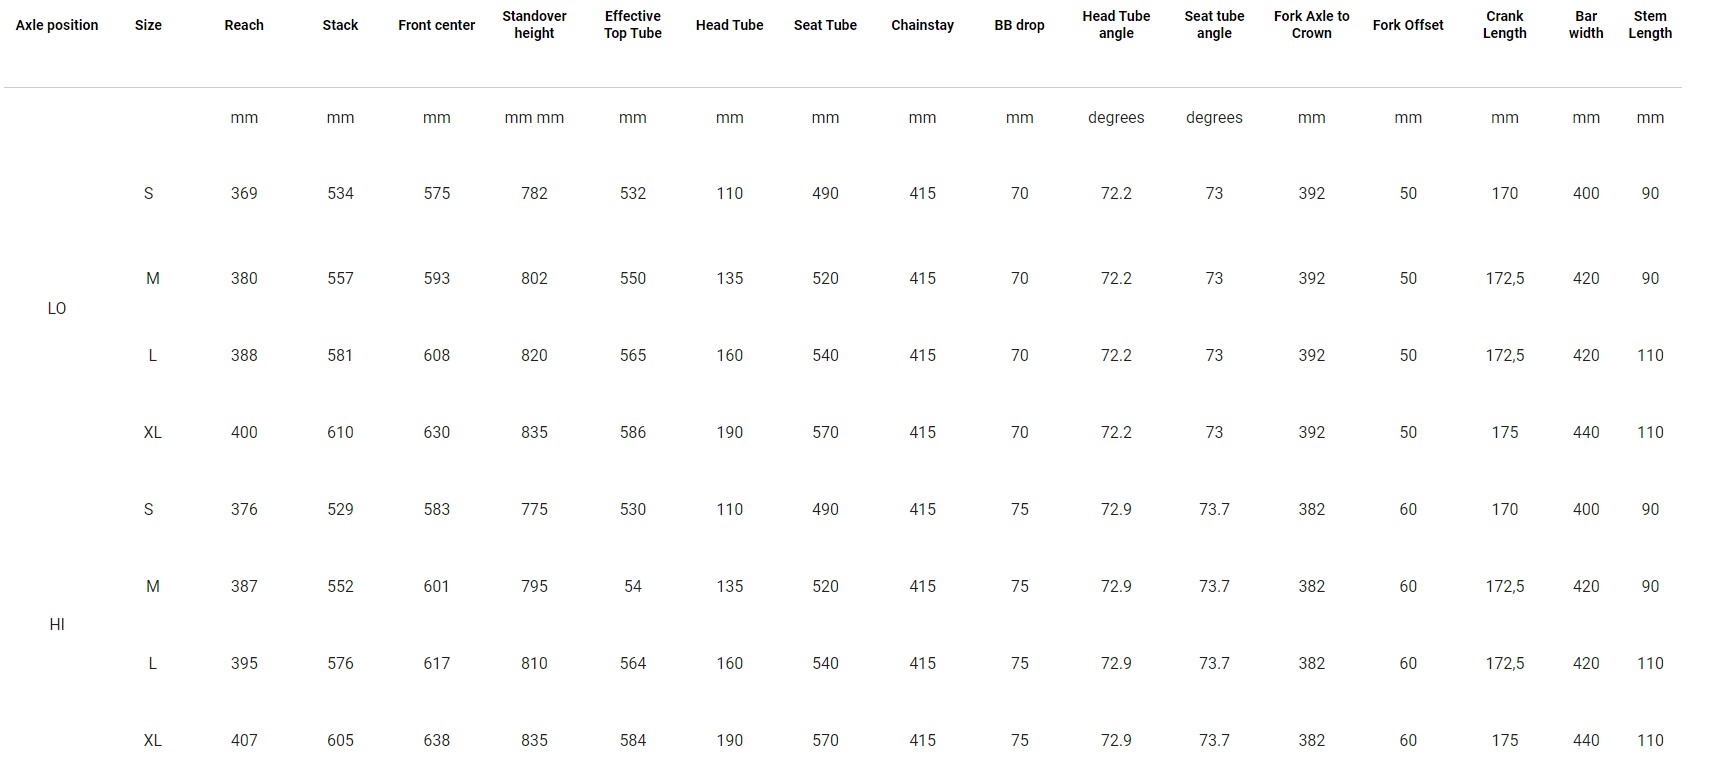The height and width of the screenshot is (781, 1710).
Task: Select the BB drop column header
Action: [1019, 25]
